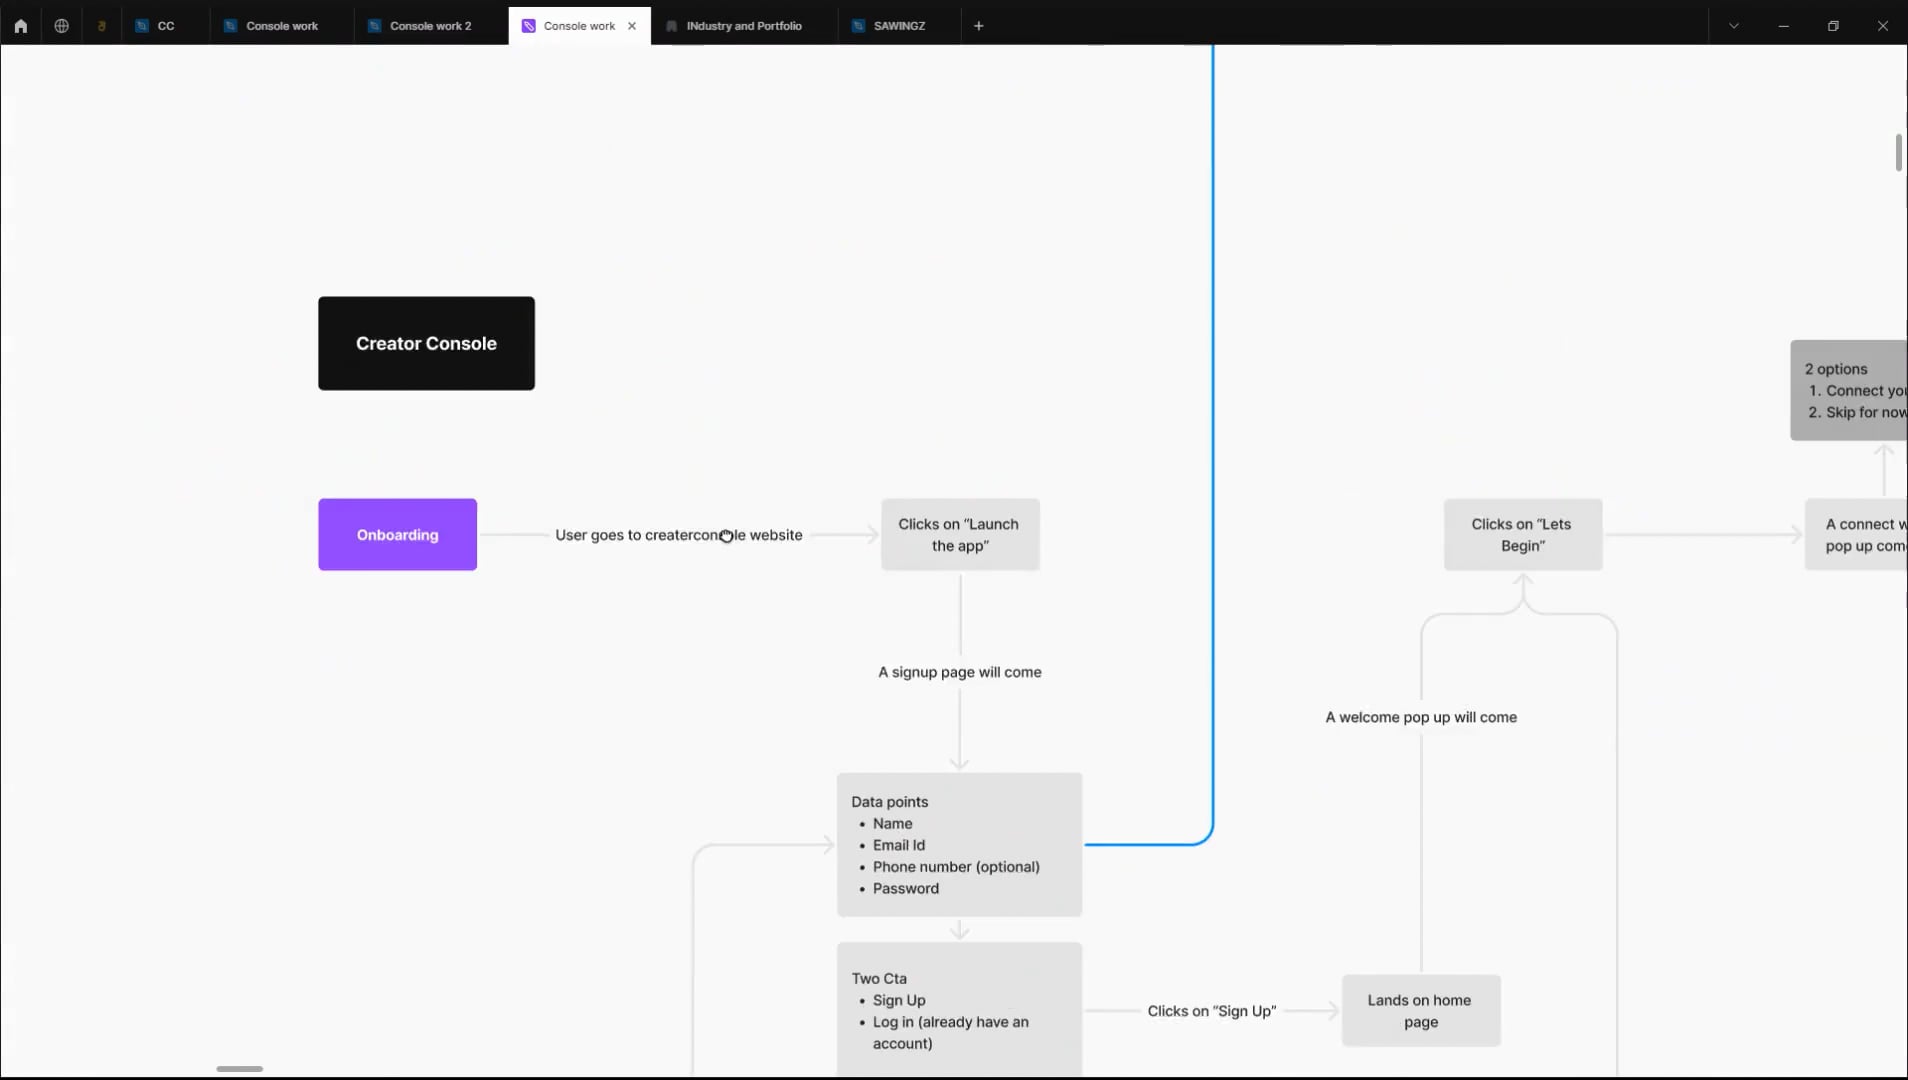The height and width of the screenshot is (1080, 1908).
Task: Open the Figma home screen via house icon
Action: point(20,25)
